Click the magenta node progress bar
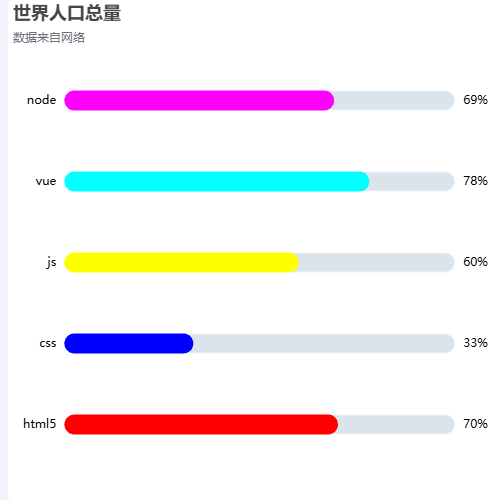Image resolution: width=500 pixels, height=500 pixels. pyautogui.click(x=199, y=100)
